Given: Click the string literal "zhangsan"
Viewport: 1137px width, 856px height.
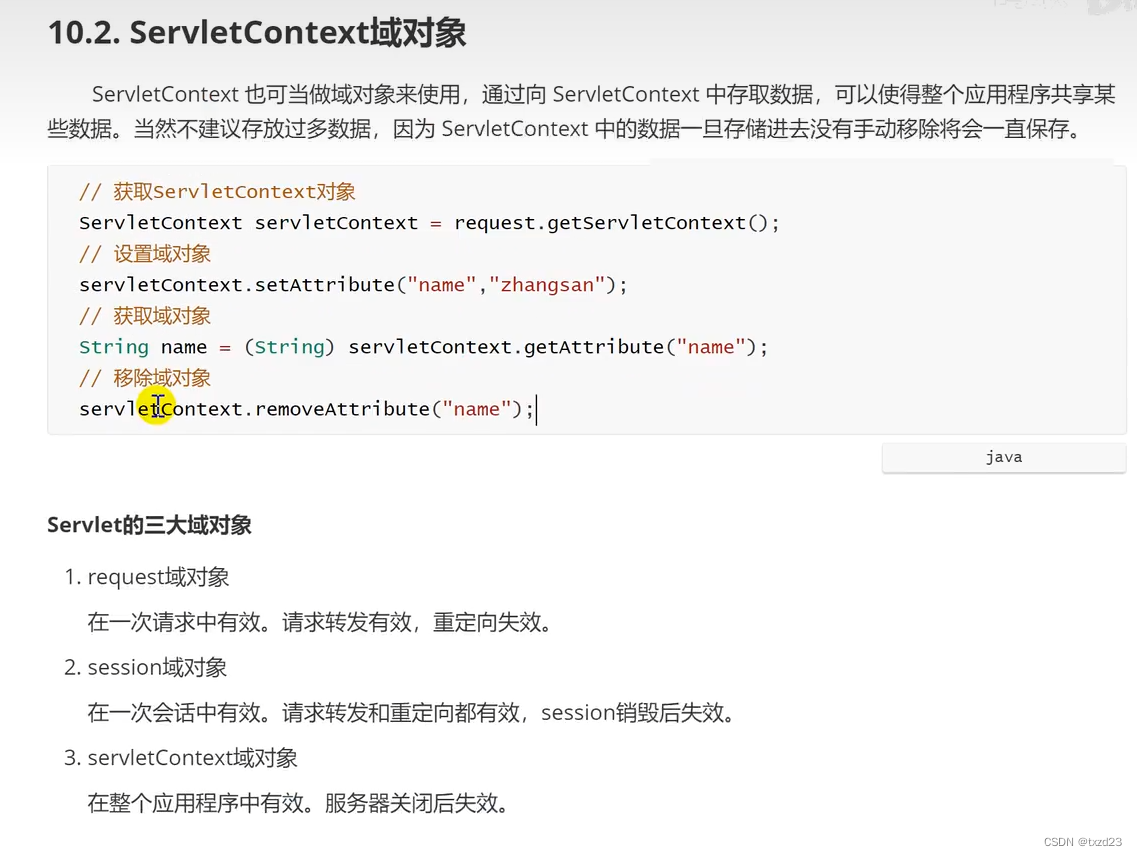Looking at the screenshot, I should [x=547, y=284].
